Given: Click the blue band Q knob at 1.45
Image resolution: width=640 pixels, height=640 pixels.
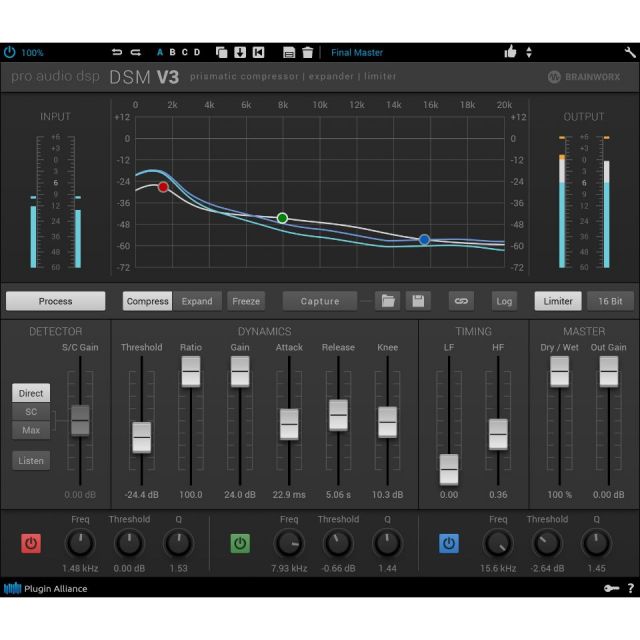Looking at the screenshot, I should pyautogui.click(x=596, y=543).
